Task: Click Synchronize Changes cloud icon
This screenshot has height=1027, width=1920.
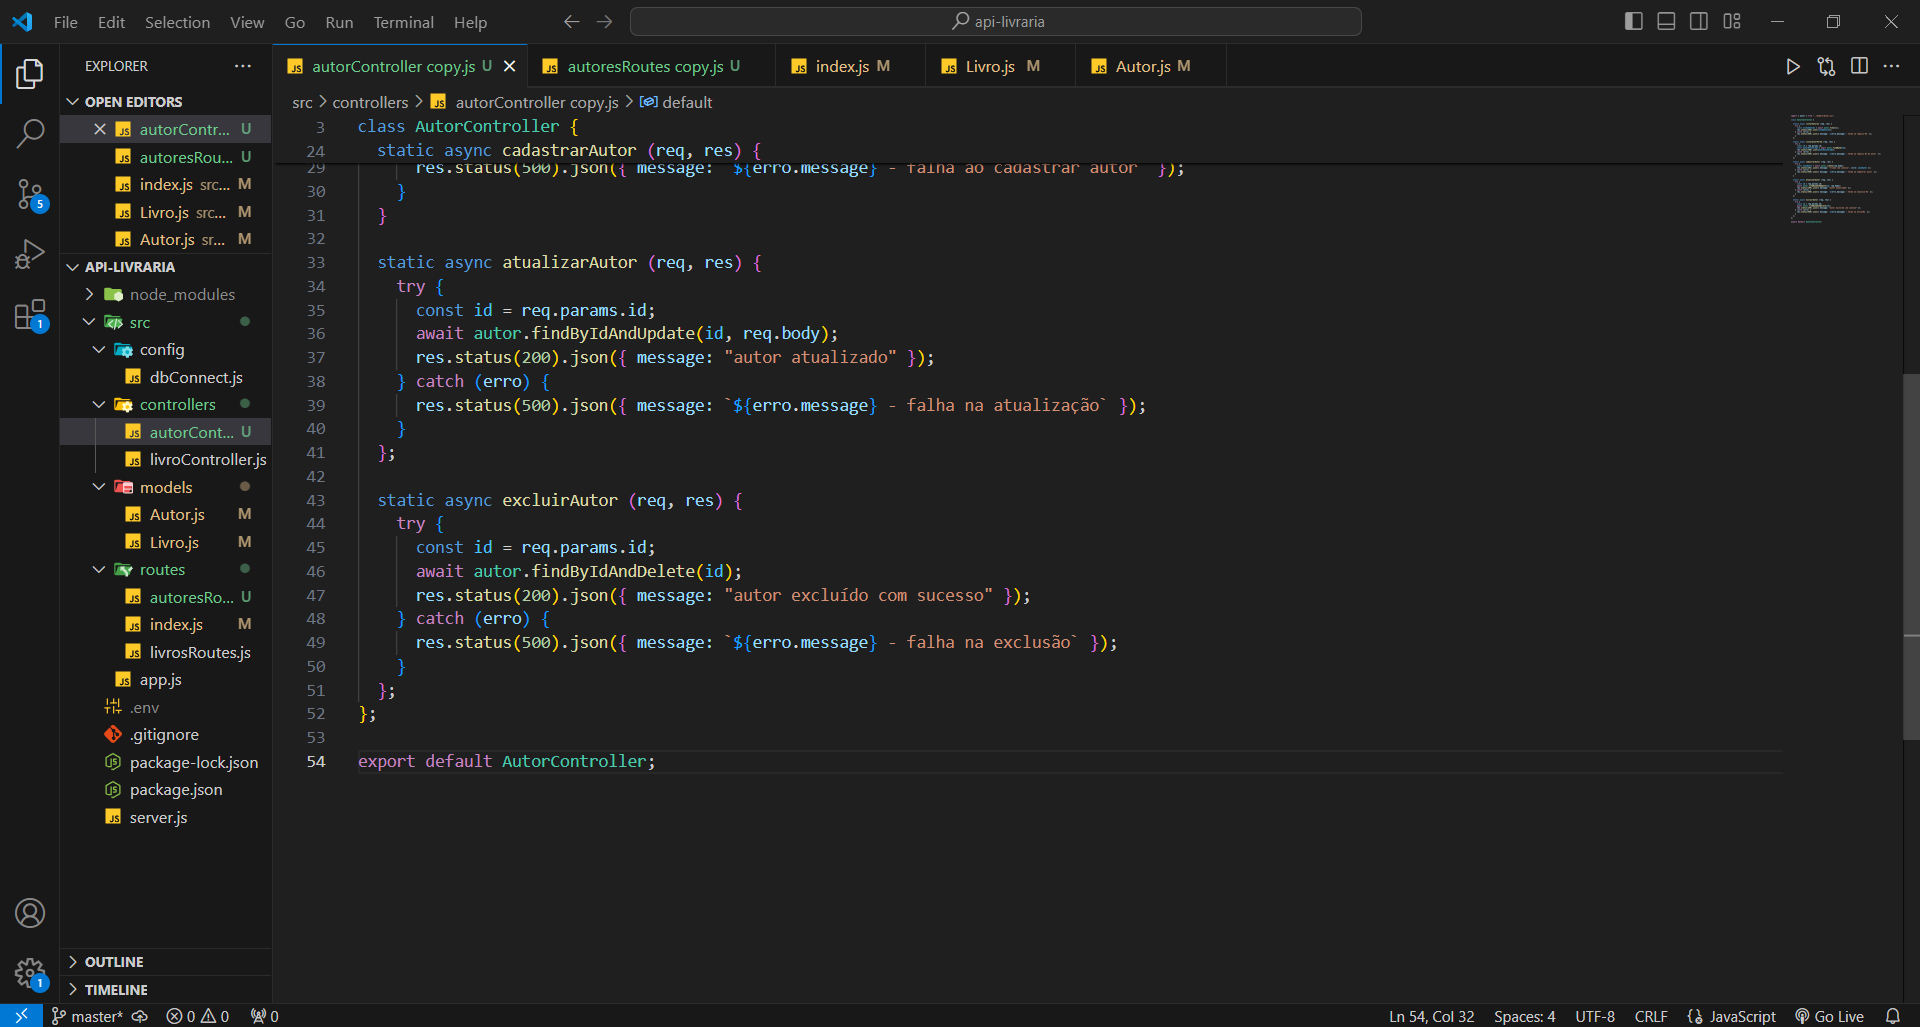Action: coord(140,1016)
